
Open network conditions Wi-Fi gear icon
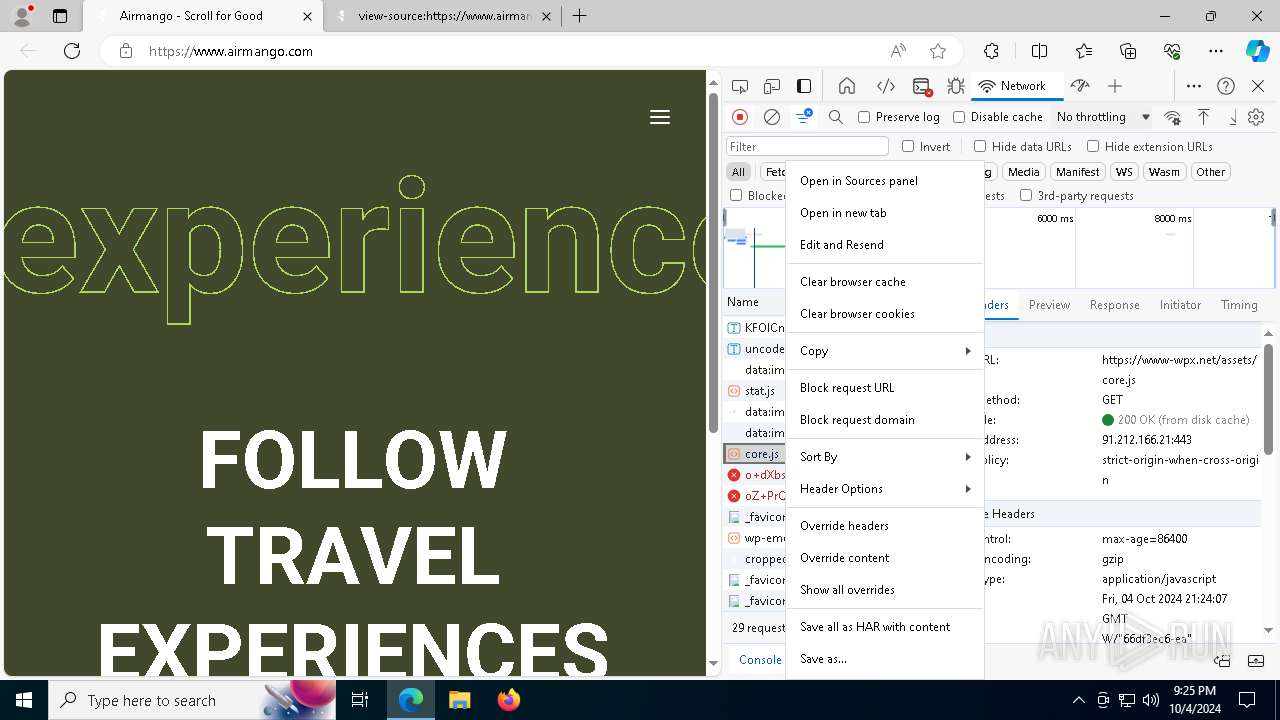pyautogui.click(x=1173, y=117)
